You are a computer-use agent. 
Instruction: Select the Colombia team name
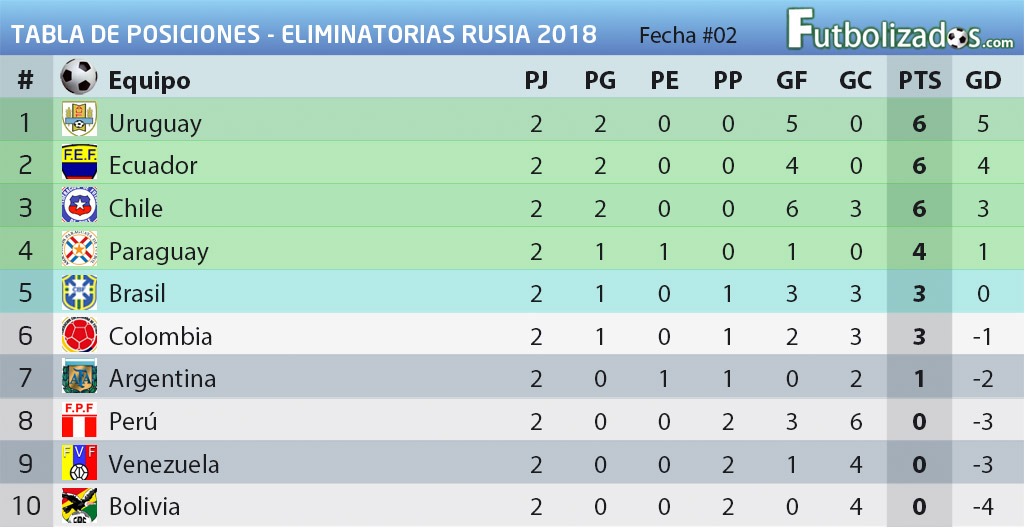pos(160,336)
